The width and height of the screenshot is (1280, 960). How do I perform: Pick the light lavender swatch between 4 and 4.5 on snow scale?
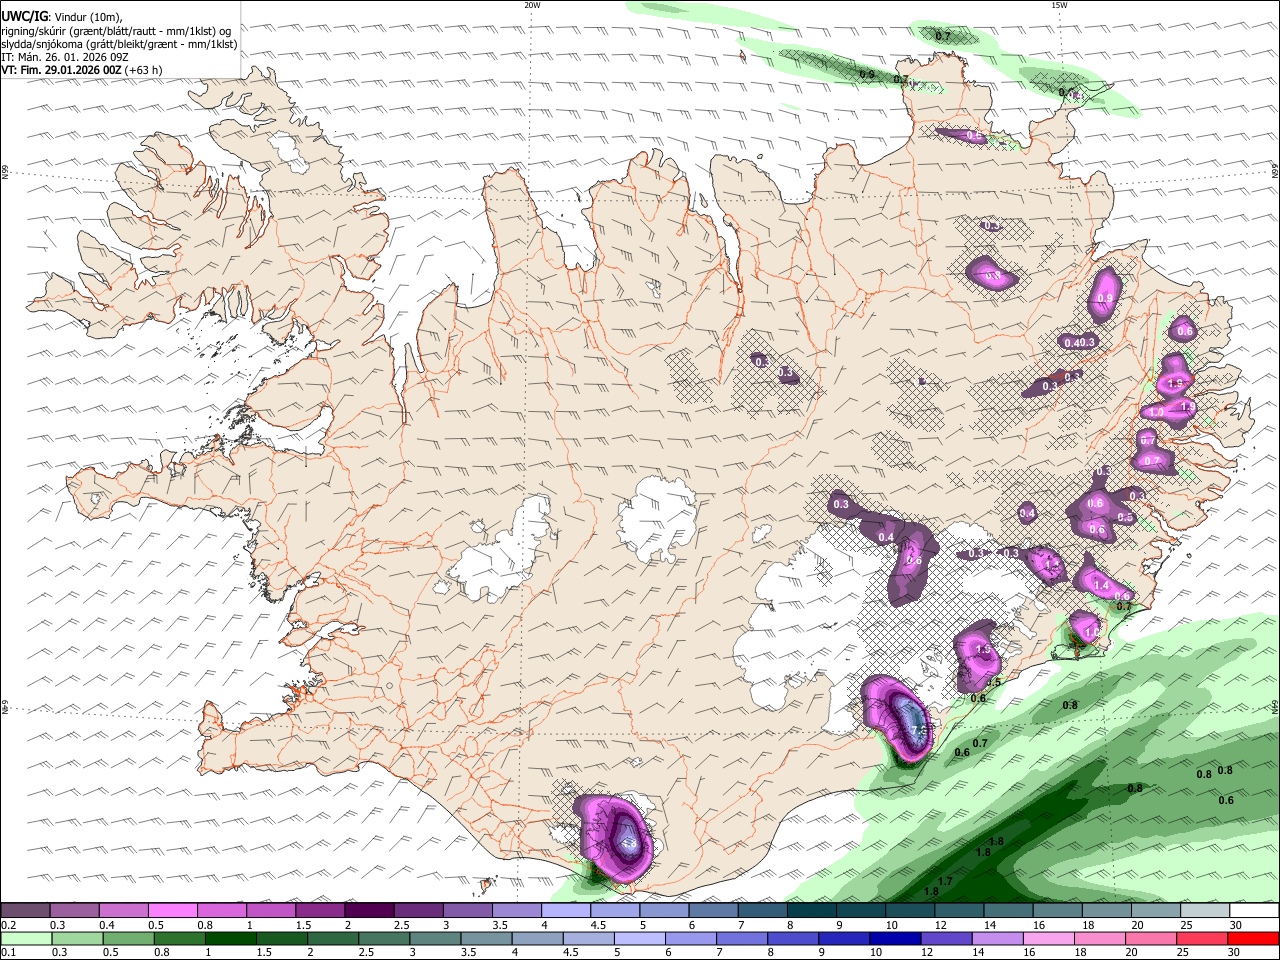coord(566,911)
